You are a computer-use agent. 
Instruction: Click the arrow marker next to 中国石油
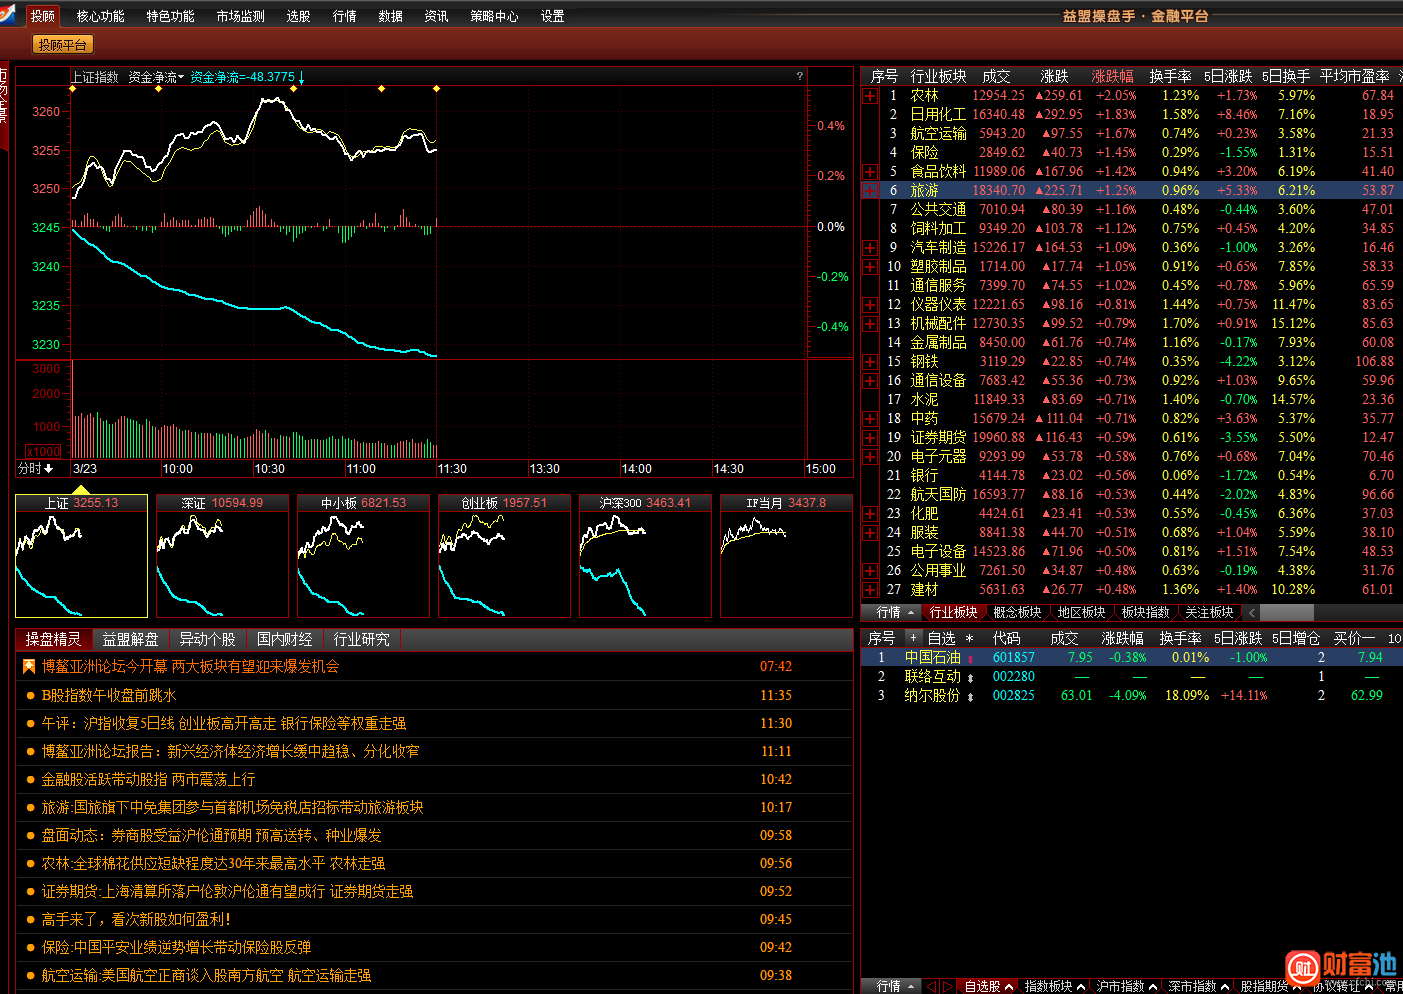pos(969,658)
